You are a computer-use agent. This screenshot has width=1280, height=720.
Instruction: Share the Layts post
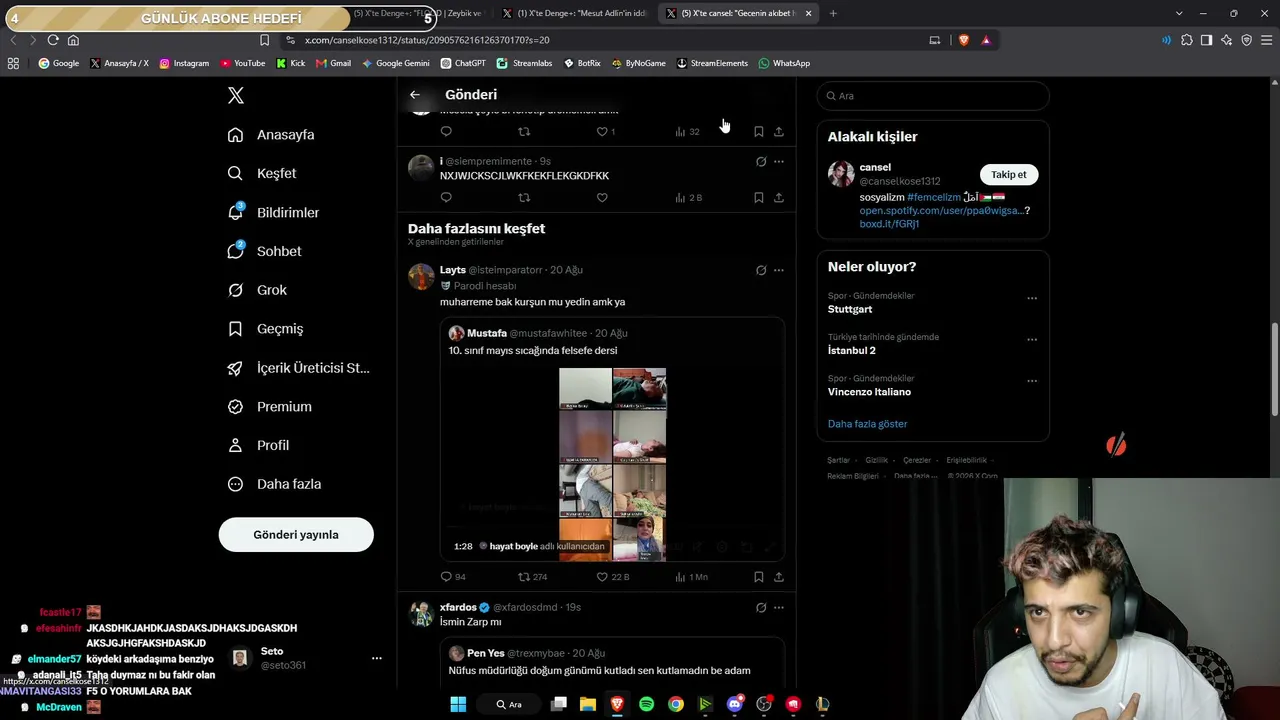point(779,577)
